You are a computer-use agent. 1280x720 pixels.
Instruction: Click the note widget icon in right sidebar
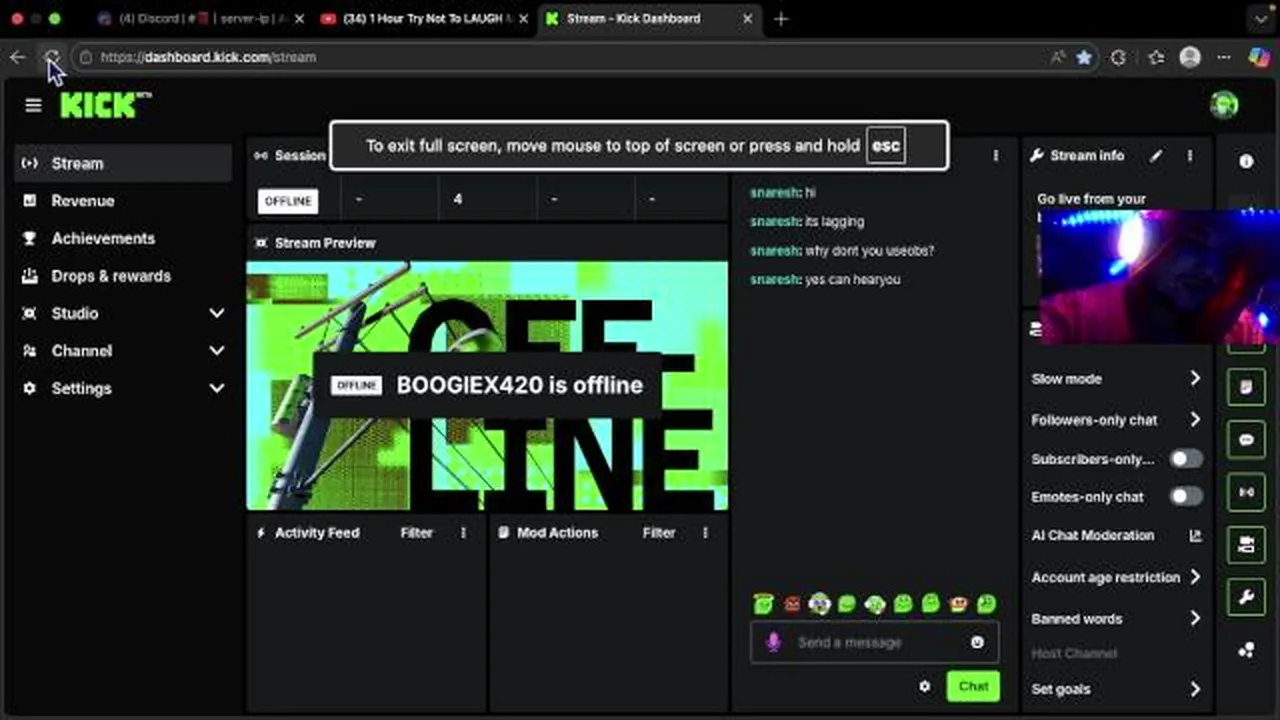point(1246,388)
